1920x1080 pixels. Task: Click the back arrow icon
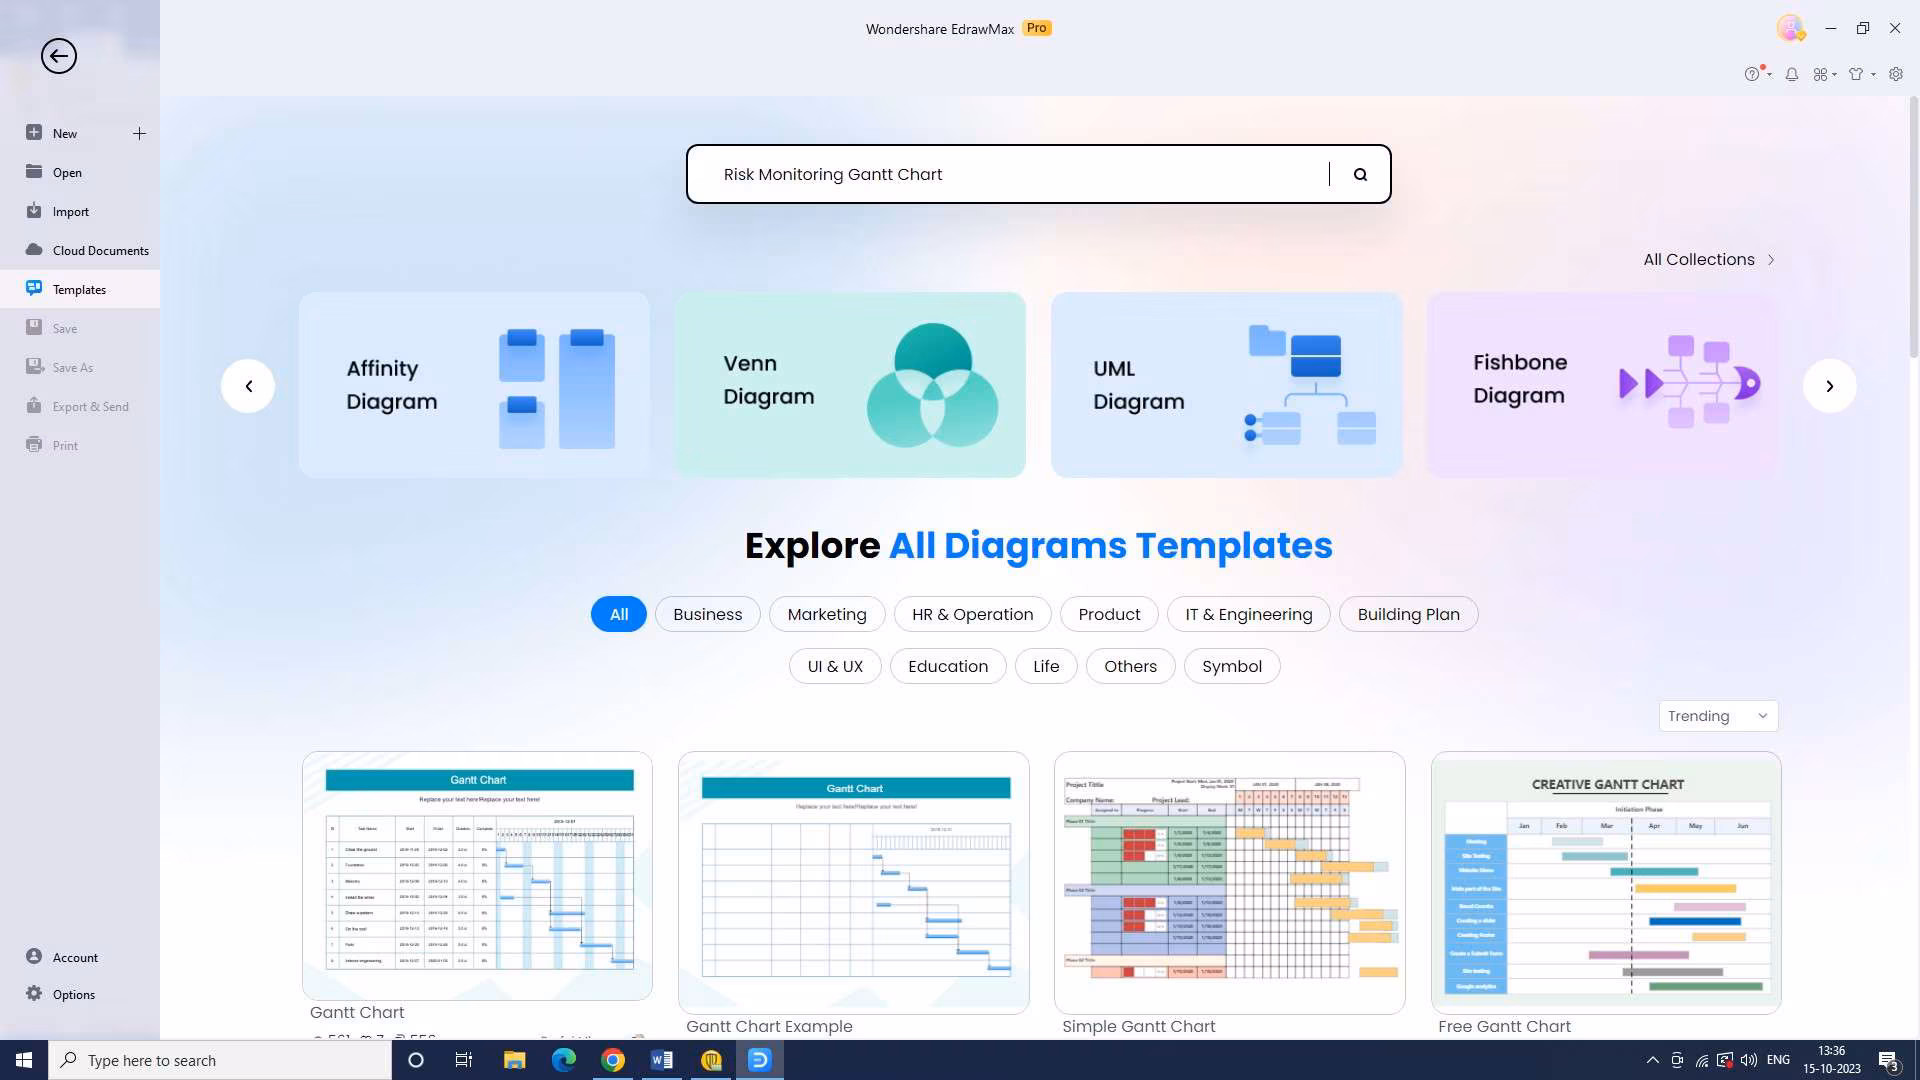click(58, 56)
